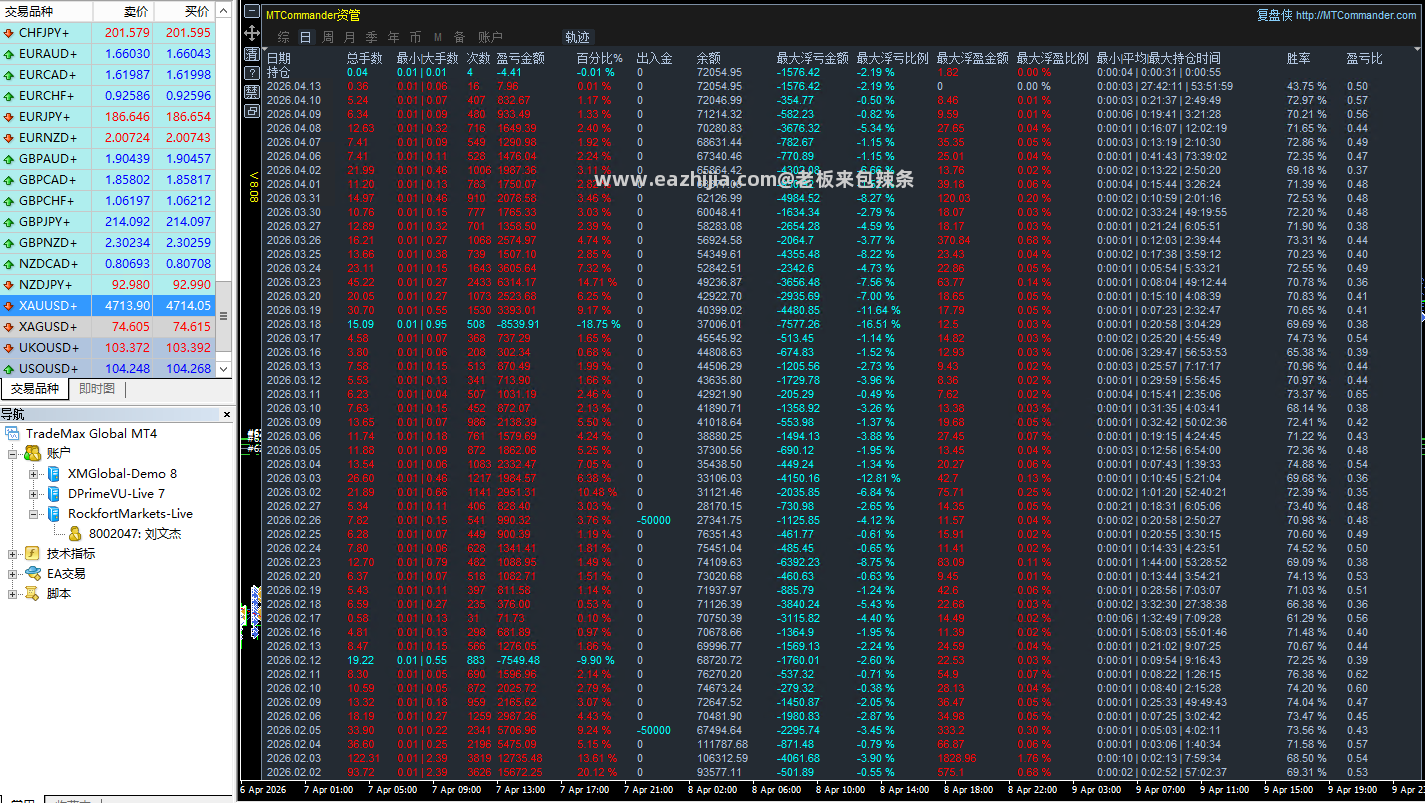Click the arrow icon beside EURNZD+
This screenshot has height=803, width=1425.
pyautogui.click(x=9, y=138)
